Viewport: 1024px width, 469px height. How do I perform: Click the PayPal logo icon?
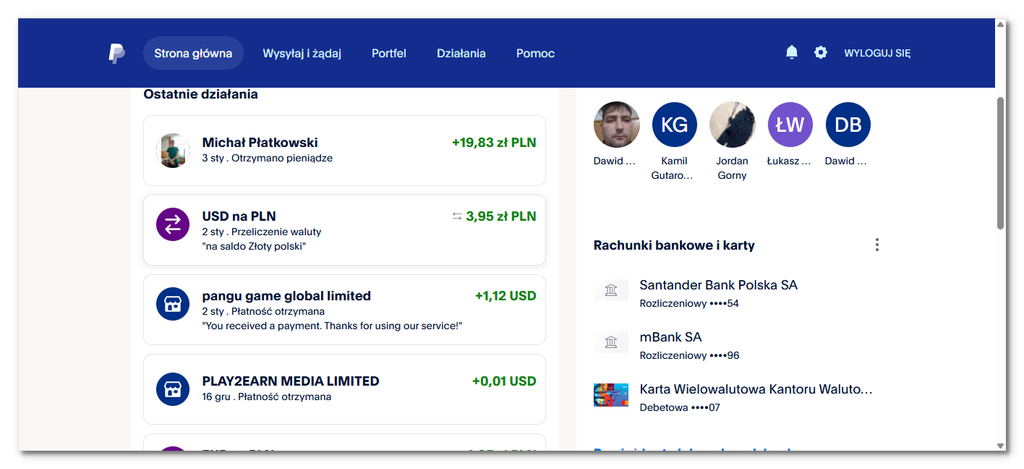click(116, 54)
